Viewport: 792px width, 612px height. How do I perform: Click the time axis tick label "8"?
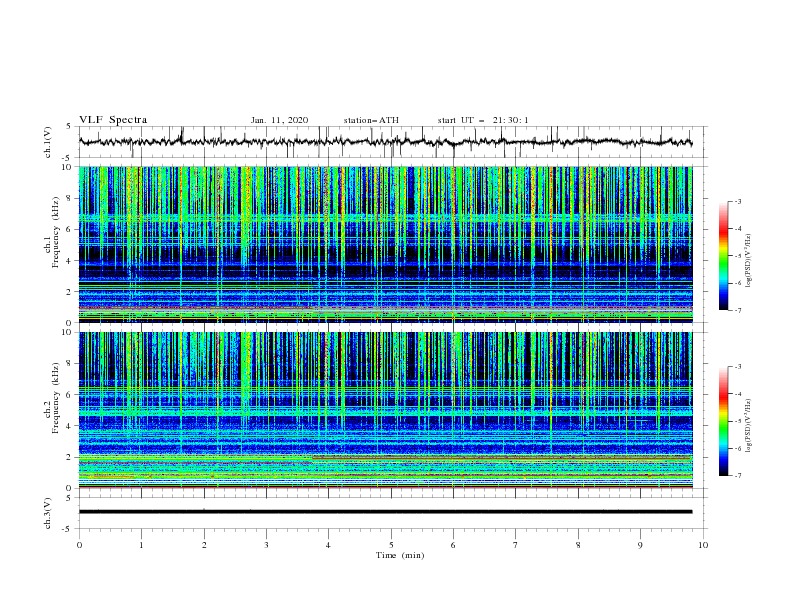point(578,545)
